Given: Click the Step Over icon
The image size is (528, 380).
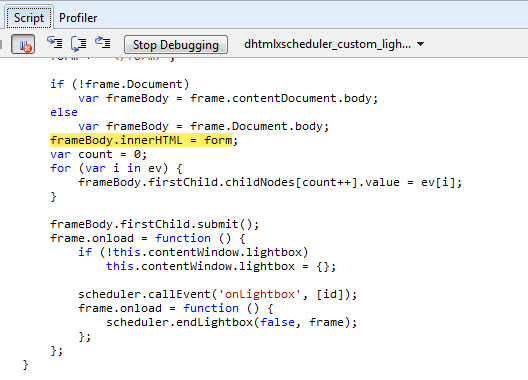Looking at the screenshot, I should click(x=79, y=43).
